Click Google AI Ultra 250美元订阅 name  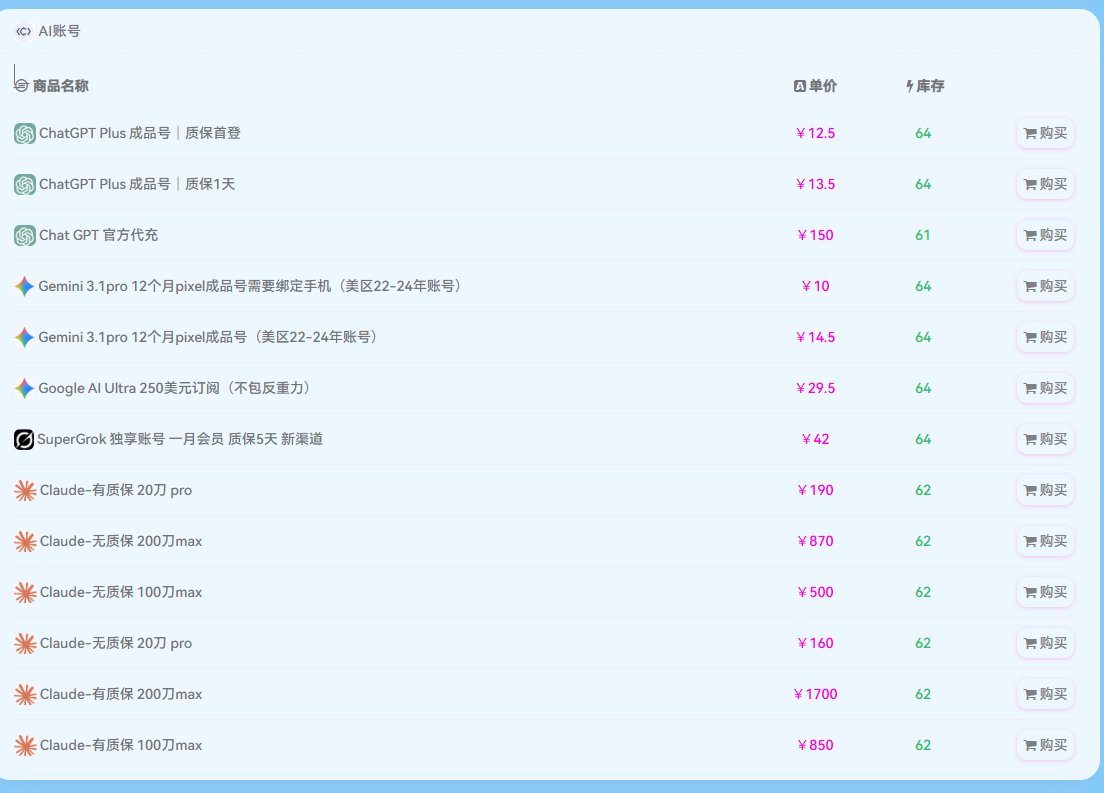176,388
